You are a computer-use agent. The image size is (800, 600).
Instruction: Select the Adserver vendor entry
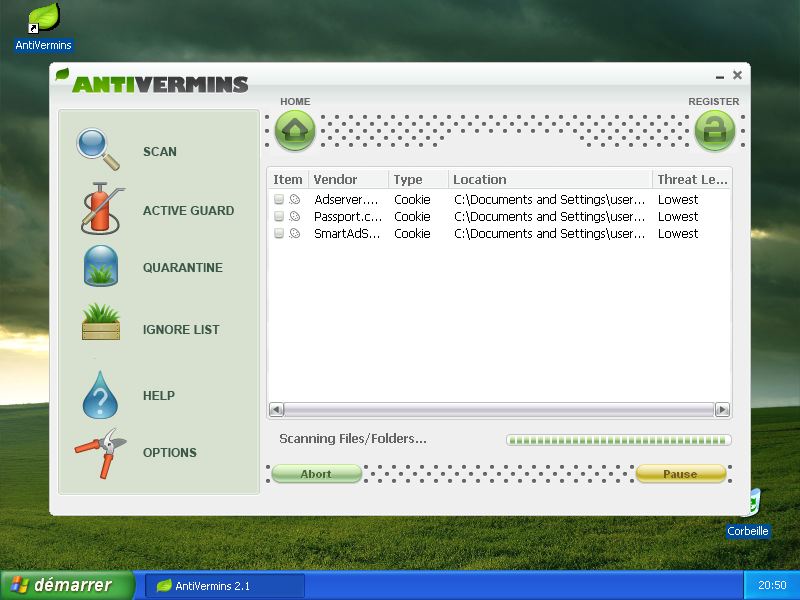(346, 199)
